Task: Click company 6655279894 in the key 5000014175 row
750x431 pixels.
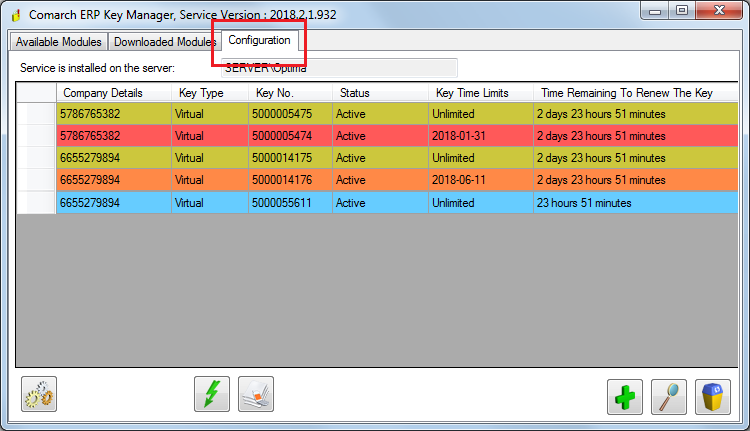Action: click(114, 158)
